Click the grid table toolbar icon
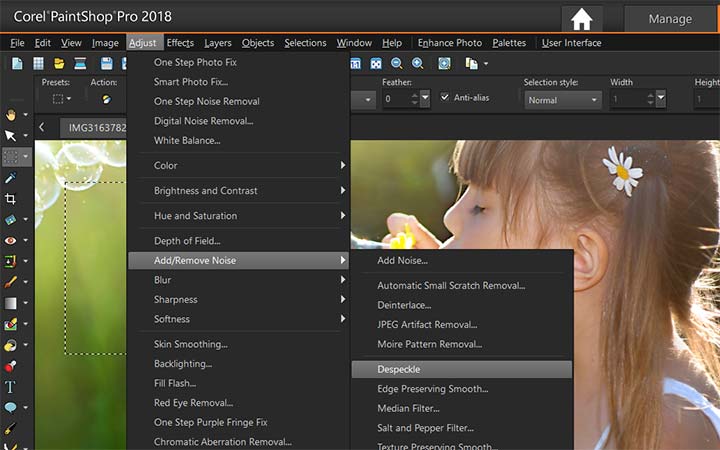The image size is (720, 450). click(39, 63)
